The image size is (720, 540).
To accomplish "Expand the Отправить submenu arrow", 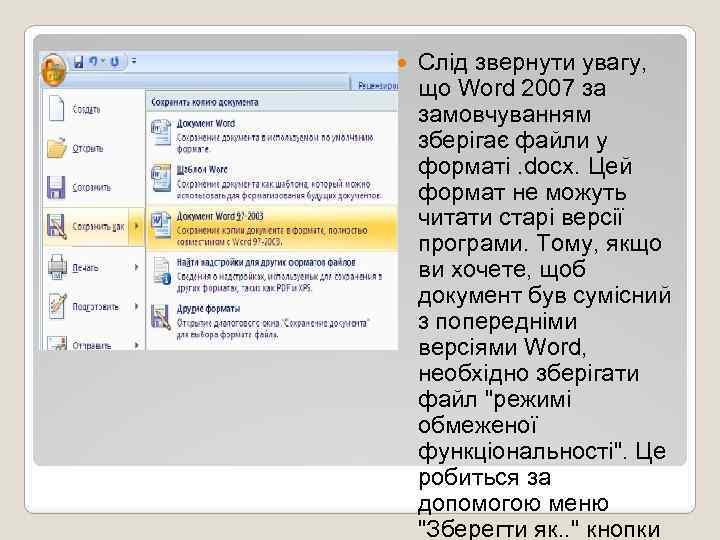I will tap(136, 345).
